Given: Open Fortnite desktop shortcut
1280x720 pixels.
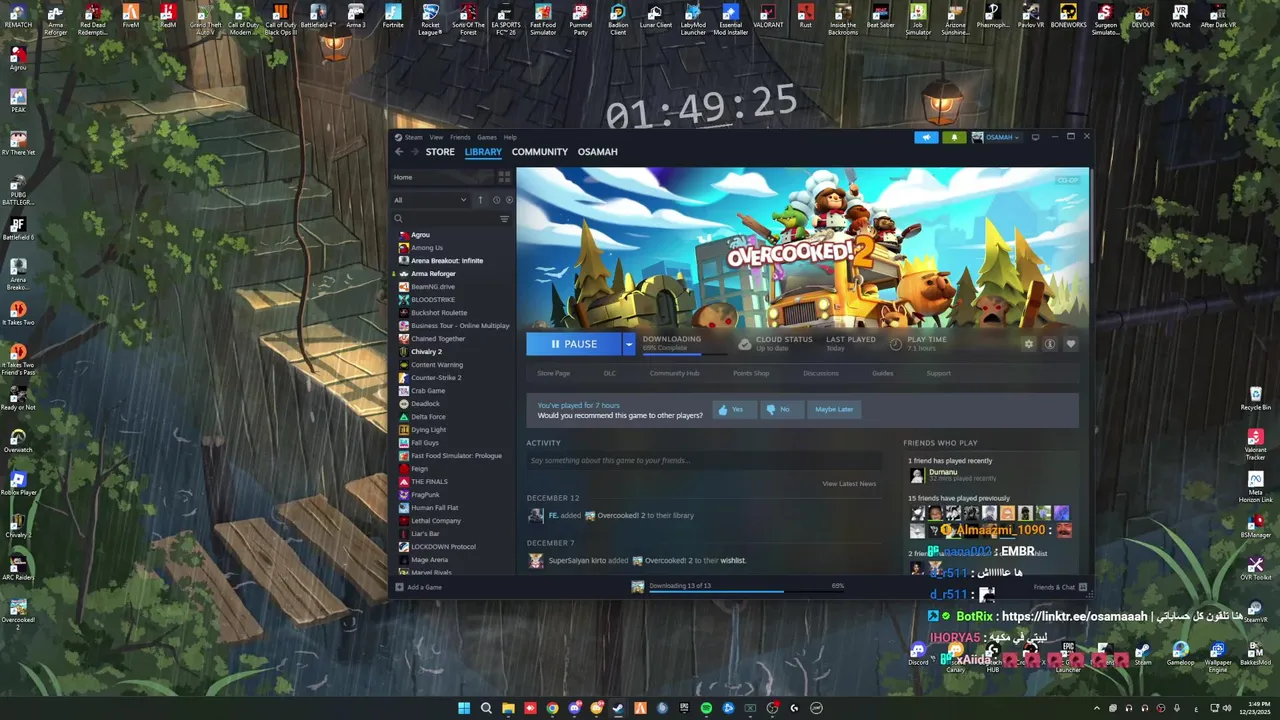Looking at the screenshot, I should pyautogui.click(x=393, y=18).
